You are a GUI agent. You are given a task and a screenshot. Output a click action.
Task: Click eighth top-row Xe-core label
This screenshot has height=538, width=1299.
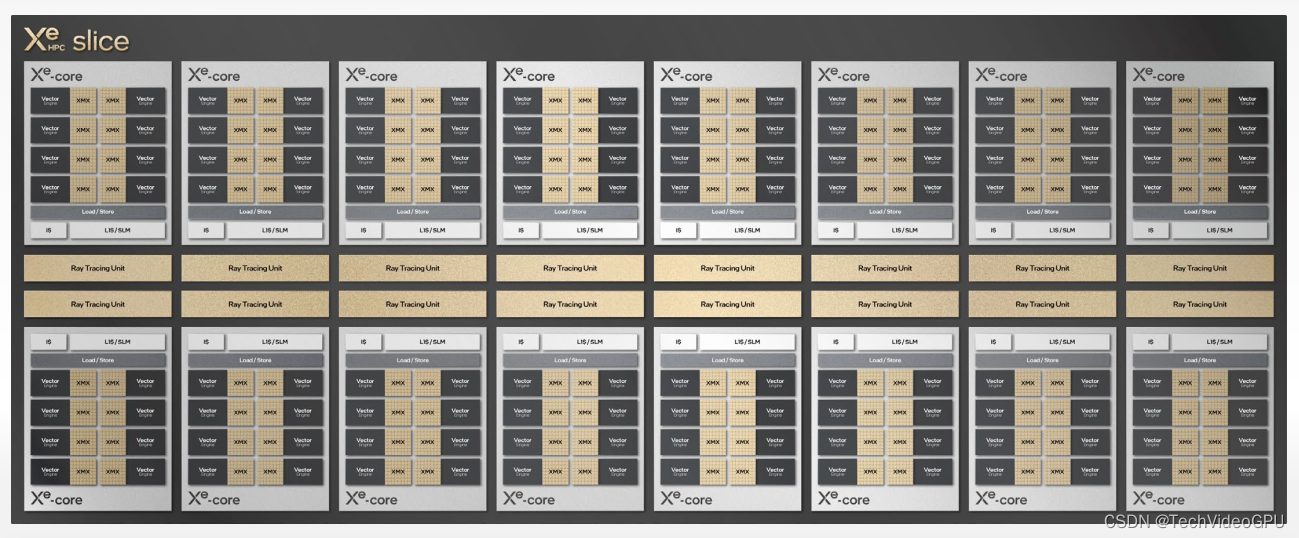pos(1159,75)
